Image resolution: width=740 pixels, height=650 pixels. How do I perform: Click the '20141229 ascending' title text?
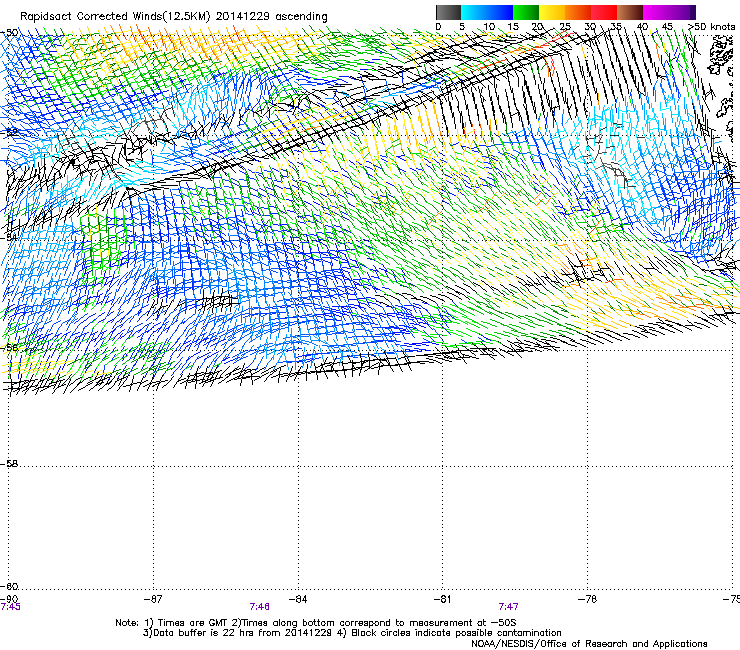(x=271, y=17)
